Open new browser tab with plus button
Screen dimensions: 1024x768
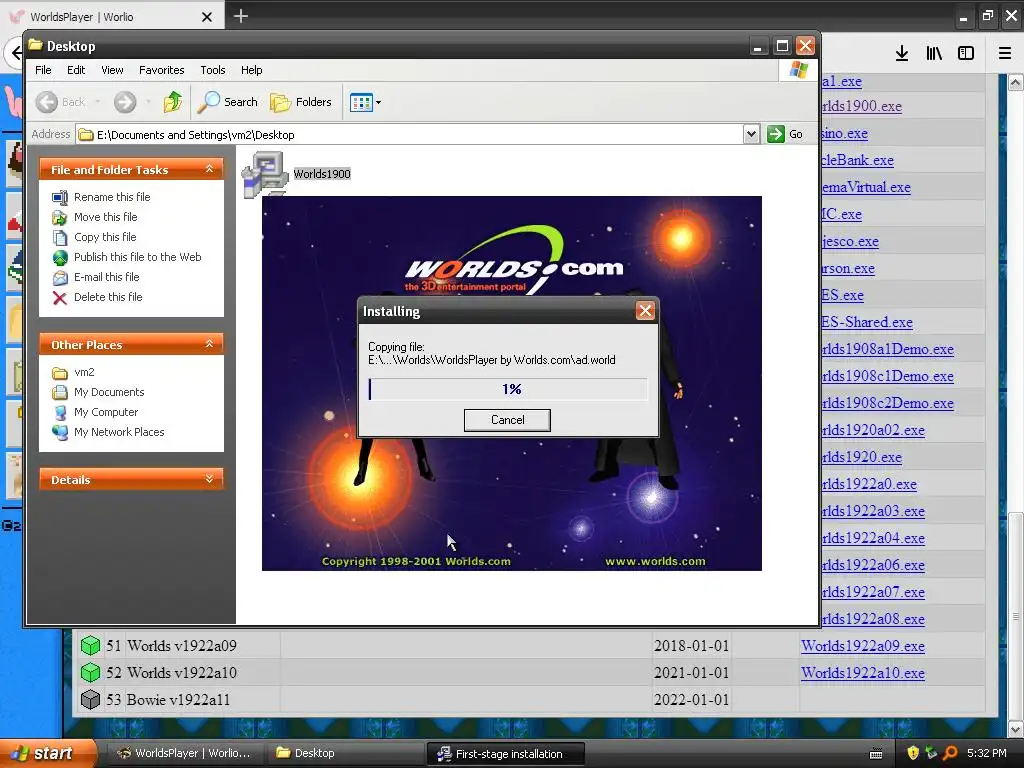tap(241, 16)
